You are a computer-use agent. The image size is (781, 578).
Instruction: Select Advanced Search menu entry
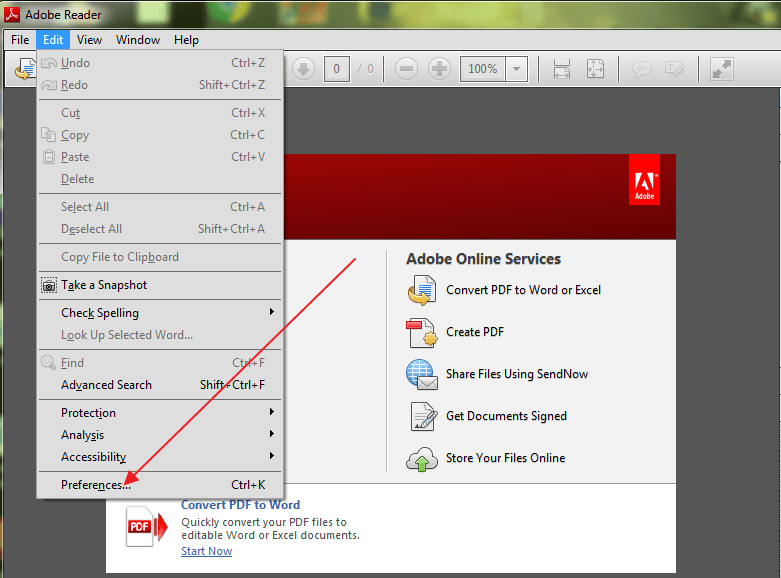160,385
